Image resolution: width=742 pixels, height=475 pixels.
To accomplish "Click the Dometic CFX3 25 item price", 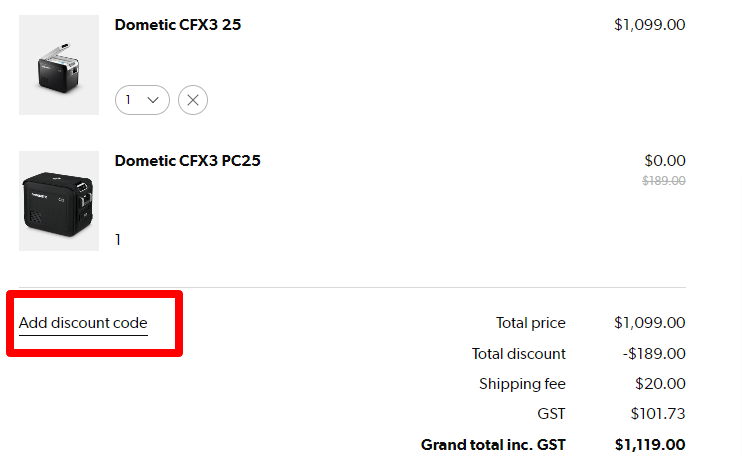I will coord(649,25).
